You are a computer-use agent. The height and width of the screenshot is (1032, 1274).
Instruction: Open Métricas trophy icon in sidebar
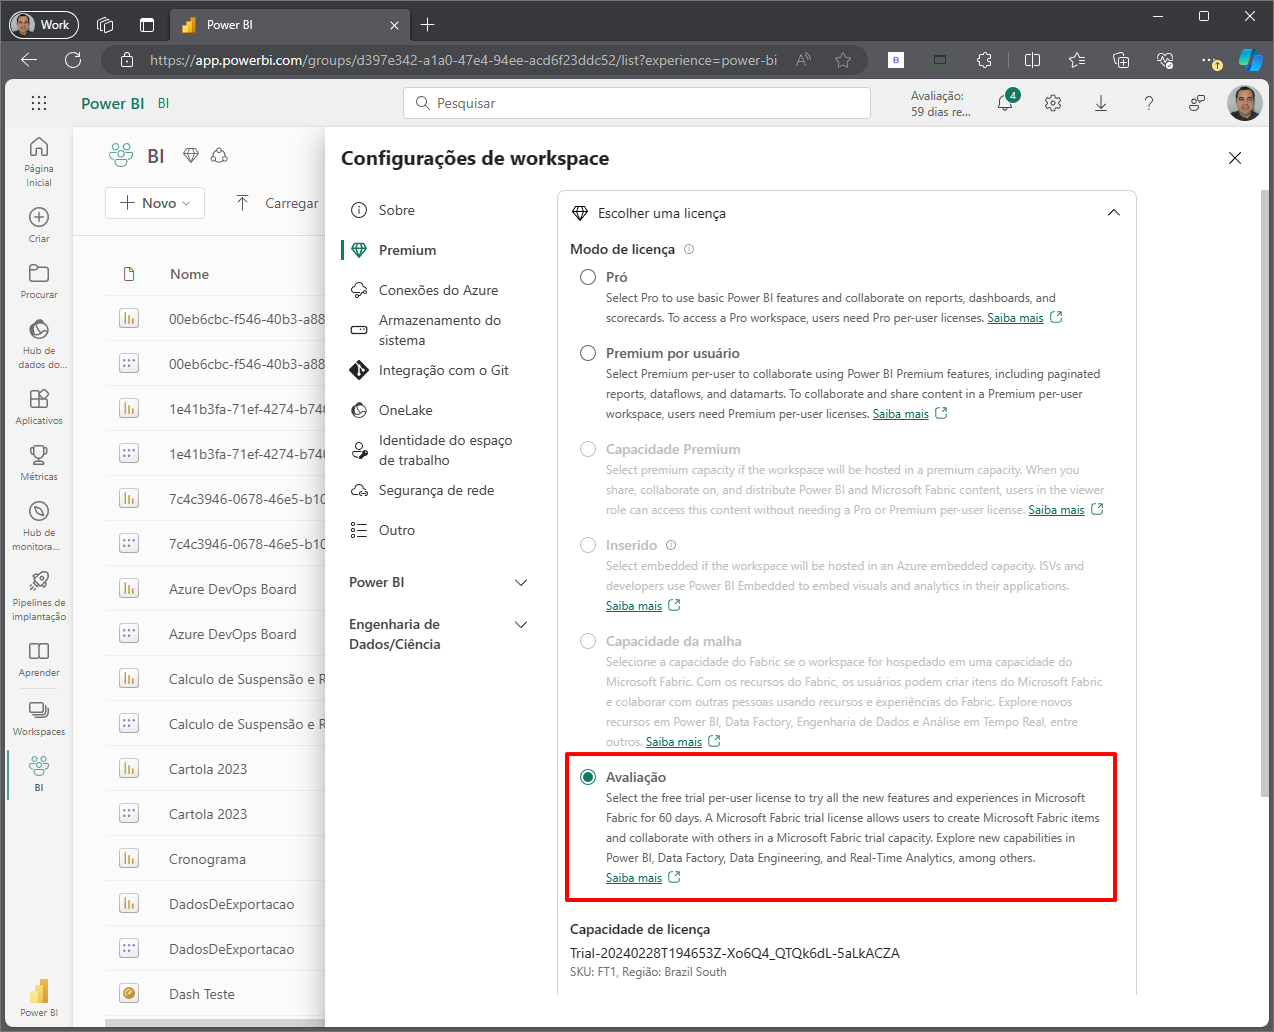[39, 461]
